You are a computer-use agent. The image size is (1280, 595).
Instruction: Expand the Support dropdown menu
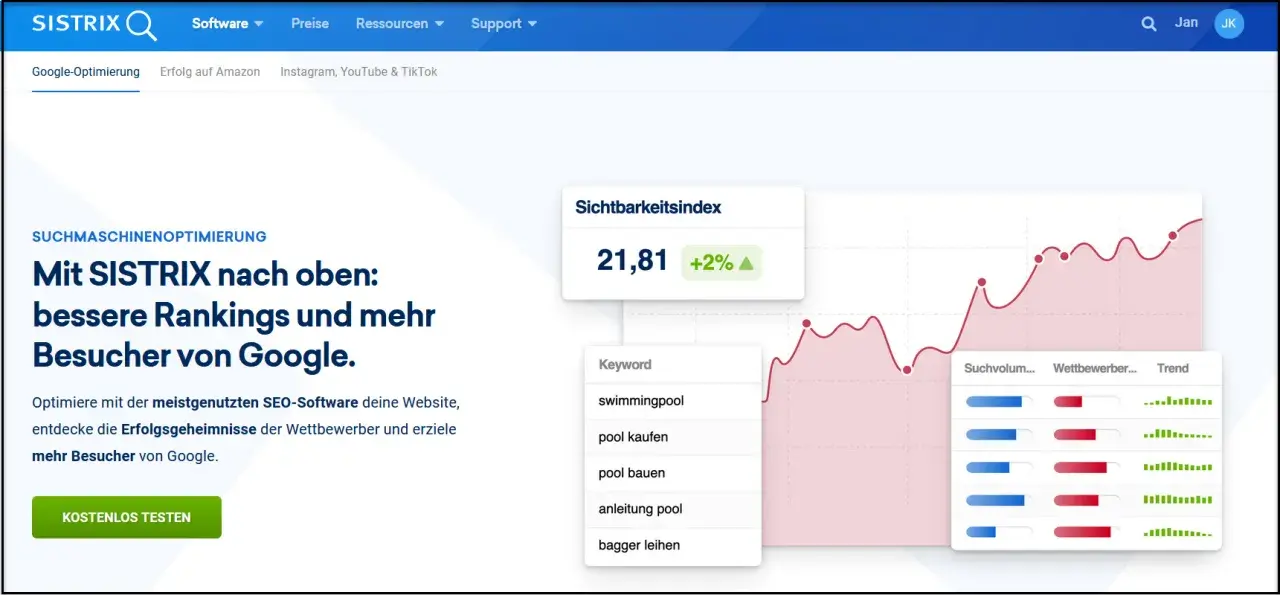click(504, 24)
